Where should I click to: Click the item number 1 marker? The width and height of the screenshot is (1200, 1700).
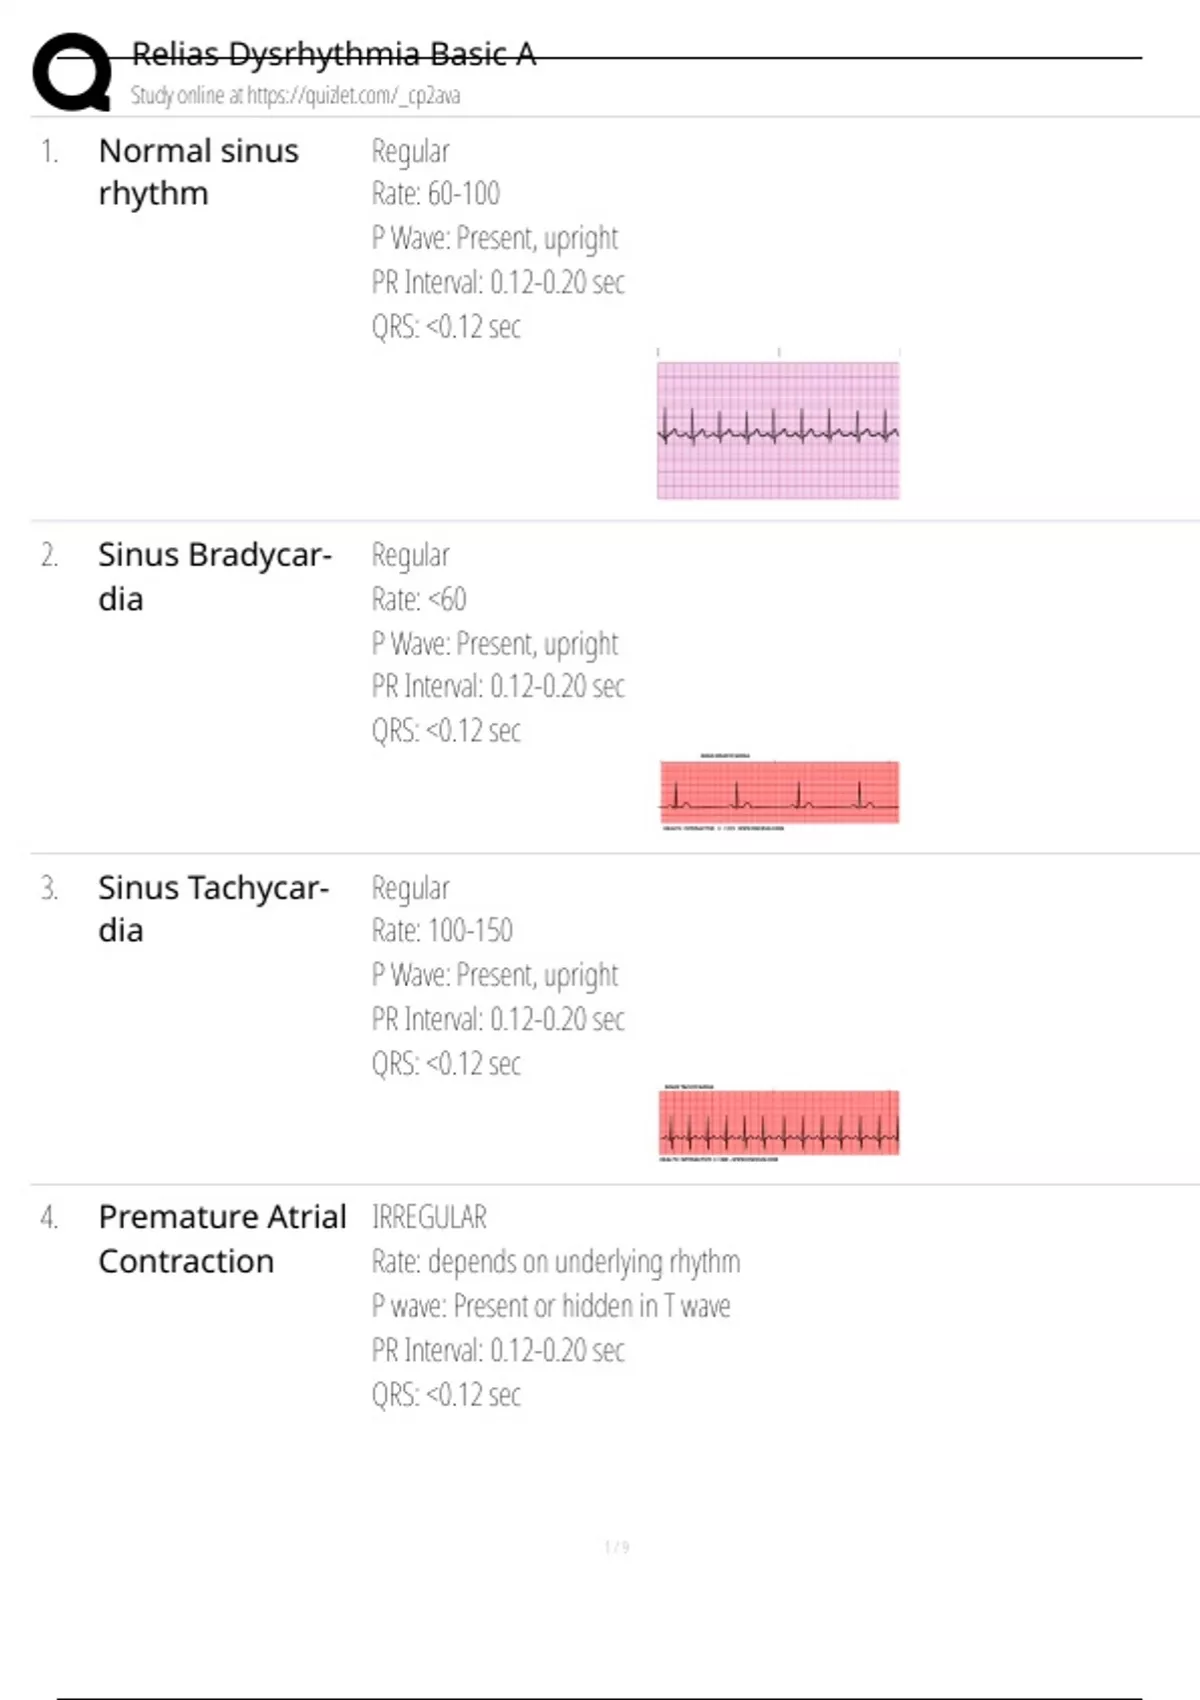[49, 152]
